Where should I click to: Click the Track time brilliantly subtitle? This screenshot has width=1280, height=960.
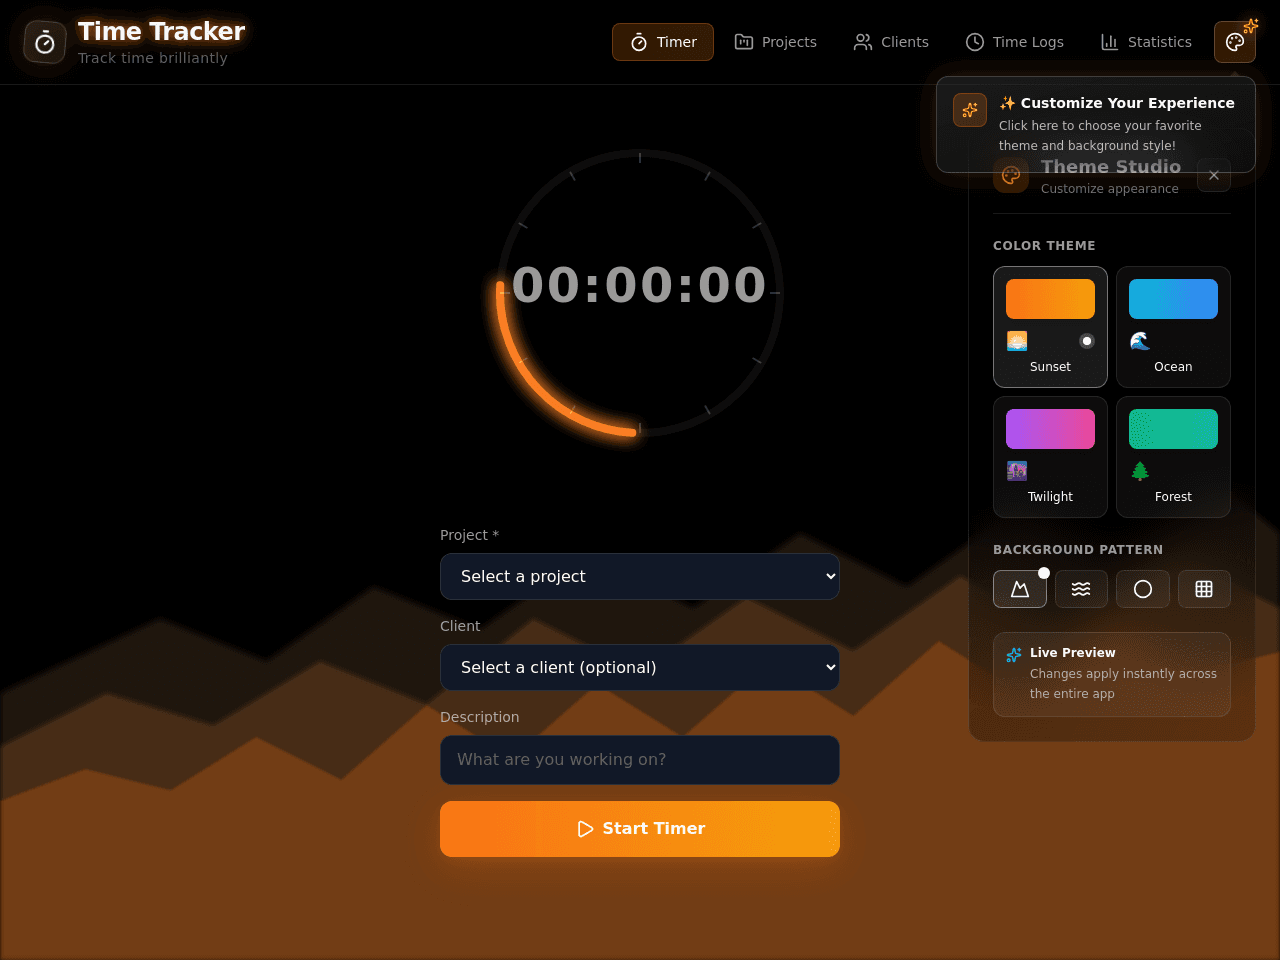point(153,58)
